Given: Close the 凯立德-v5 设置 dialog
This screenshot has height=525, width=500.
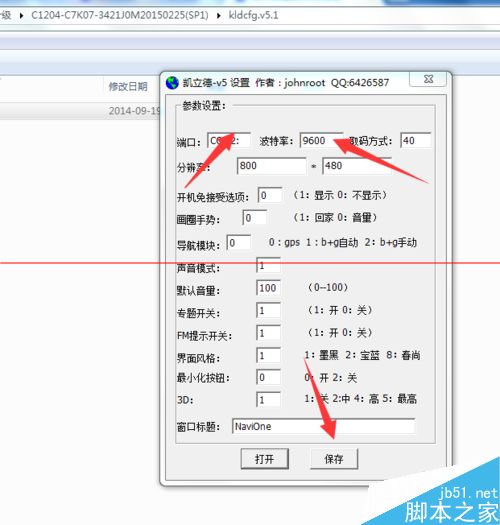Looking at the screenshot, I should click(x=428, y=80).
